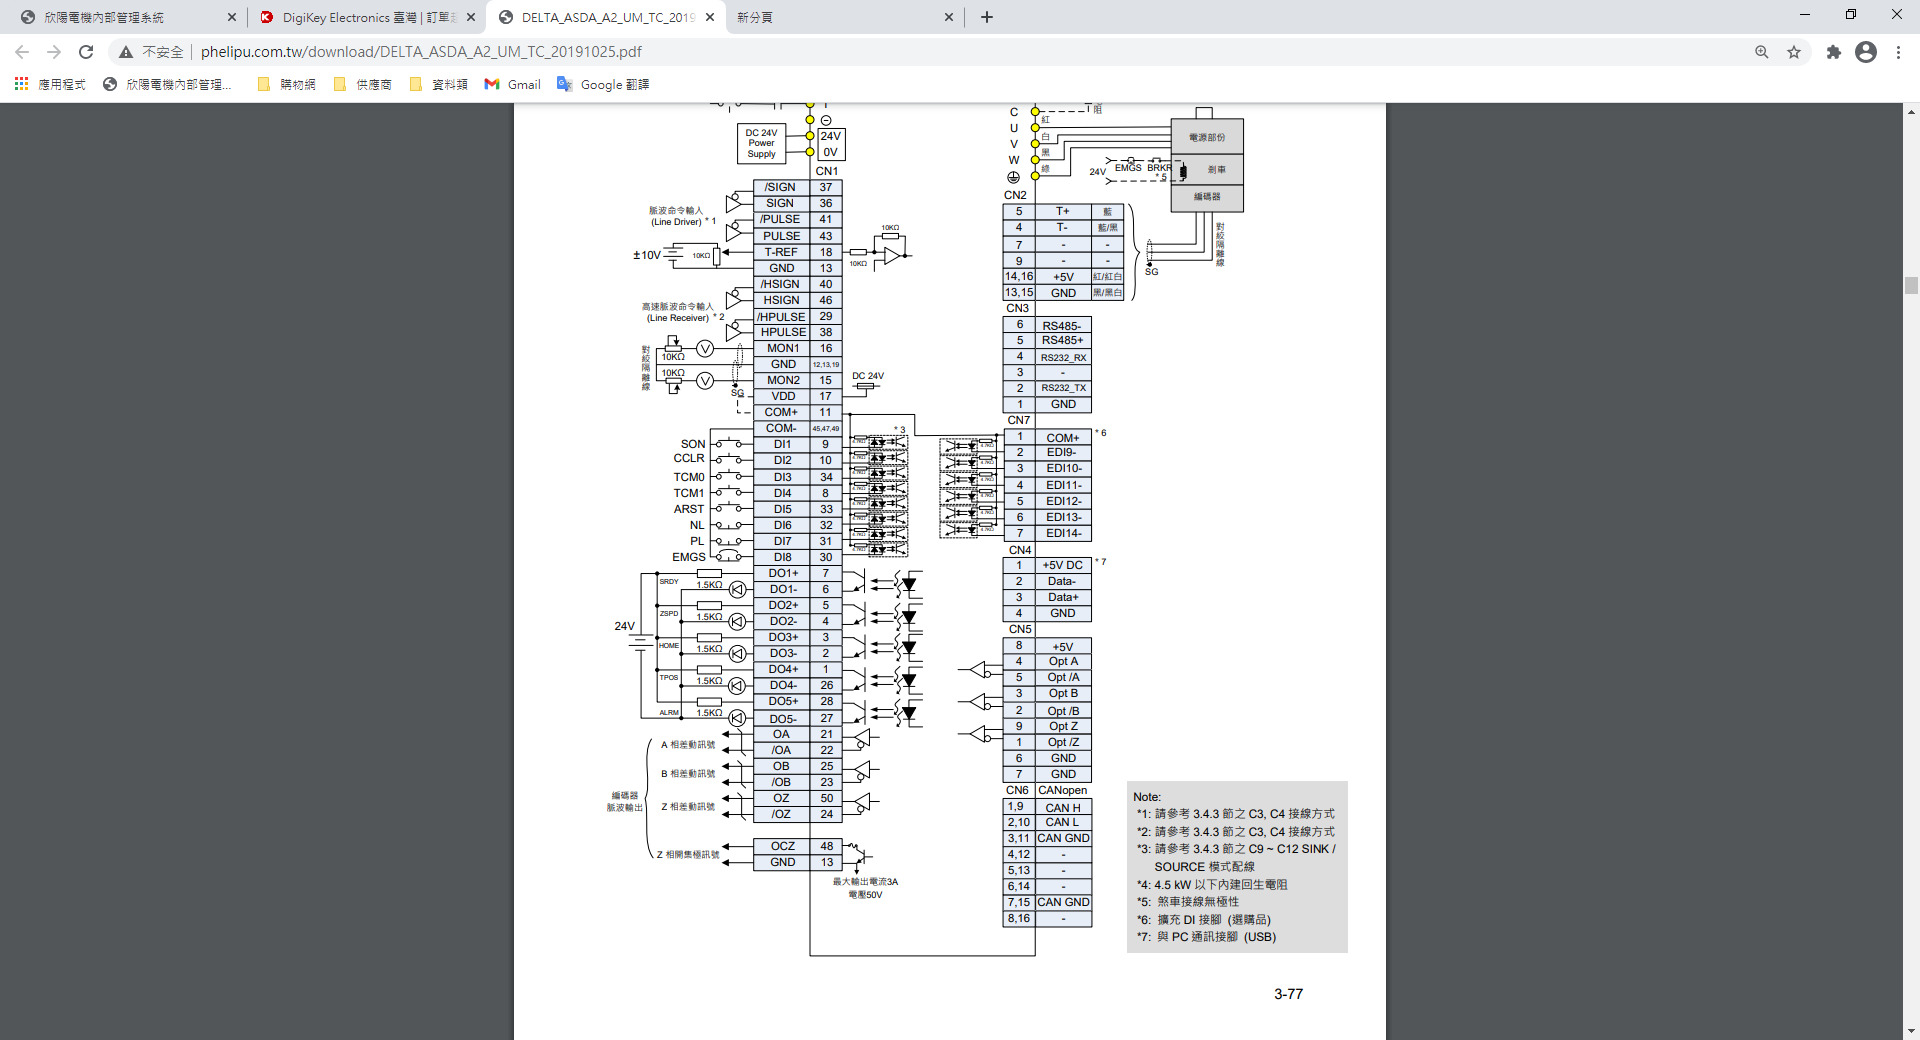
Task: Open the Apps grid shortcut in the bookmarks bar
Action: 21,84
